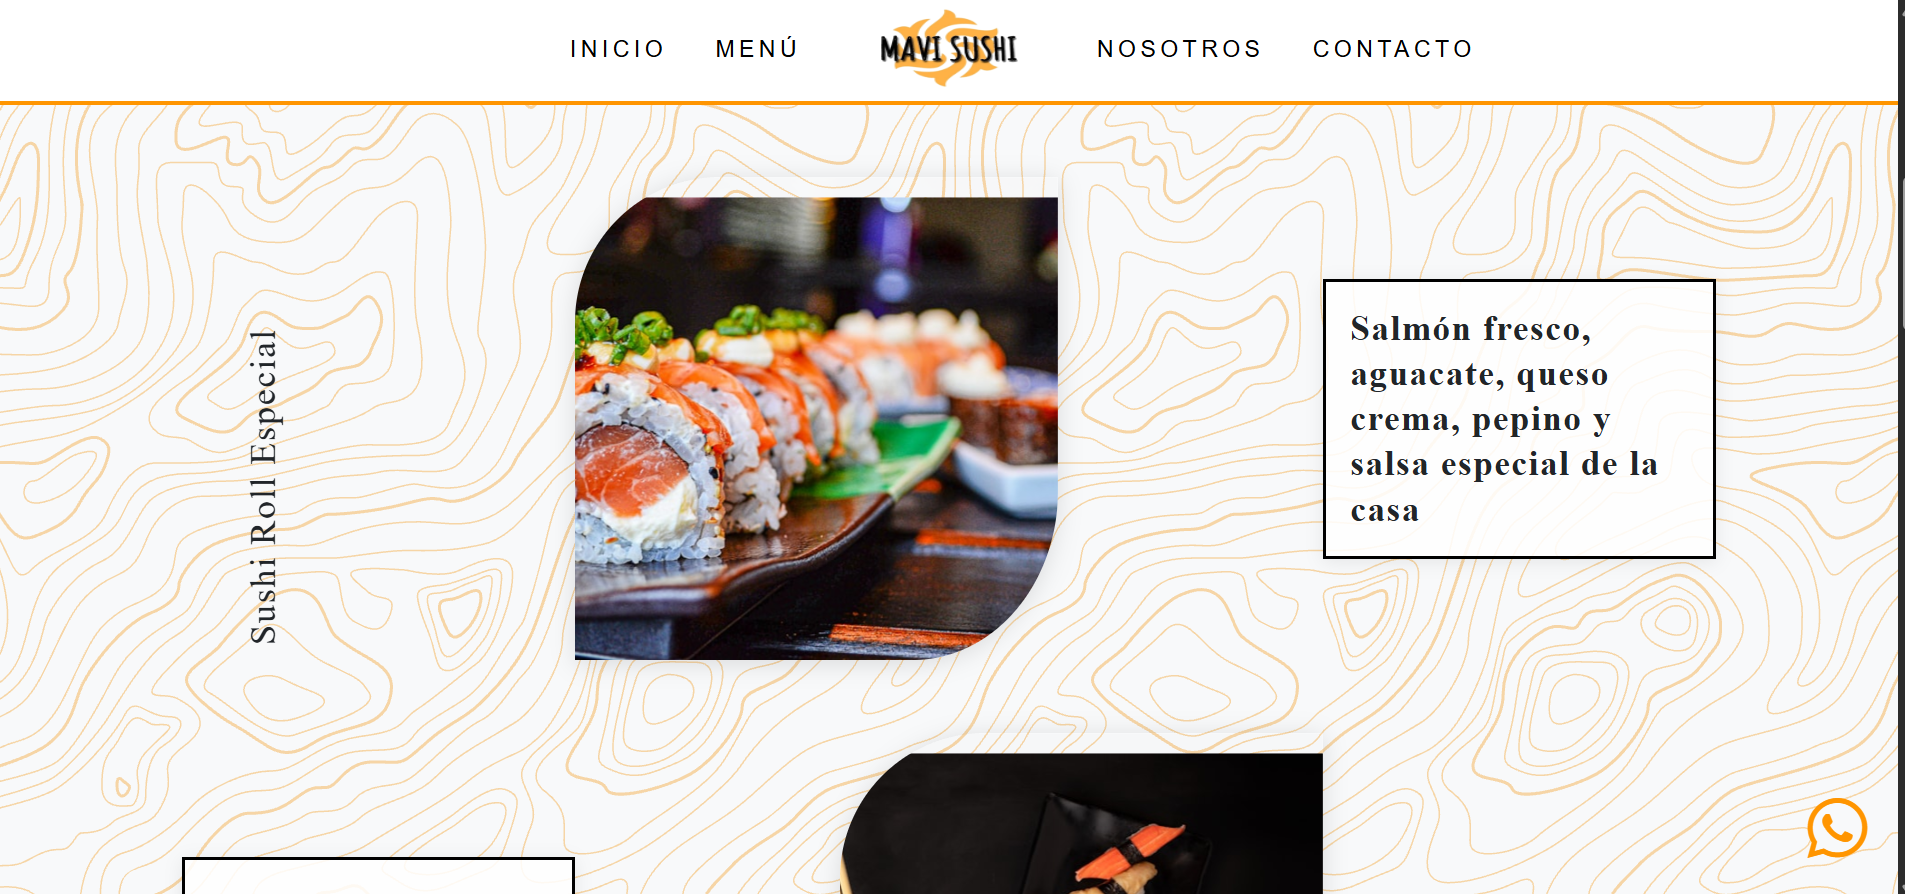Click the nigiri photo at the bottom
Screen dimensions: 1905x894
coord(1081,823)
